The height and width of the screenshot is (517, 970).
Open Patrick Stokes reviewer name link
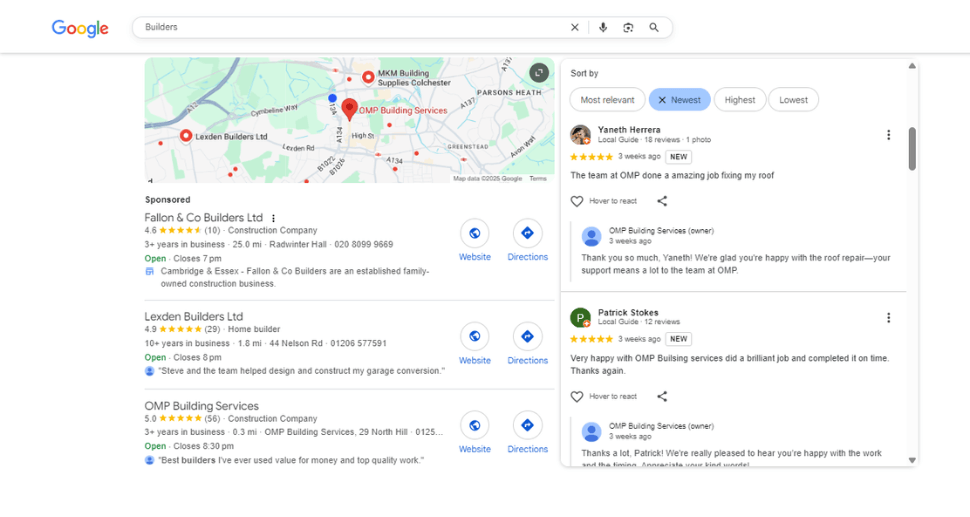pos(628,313)
